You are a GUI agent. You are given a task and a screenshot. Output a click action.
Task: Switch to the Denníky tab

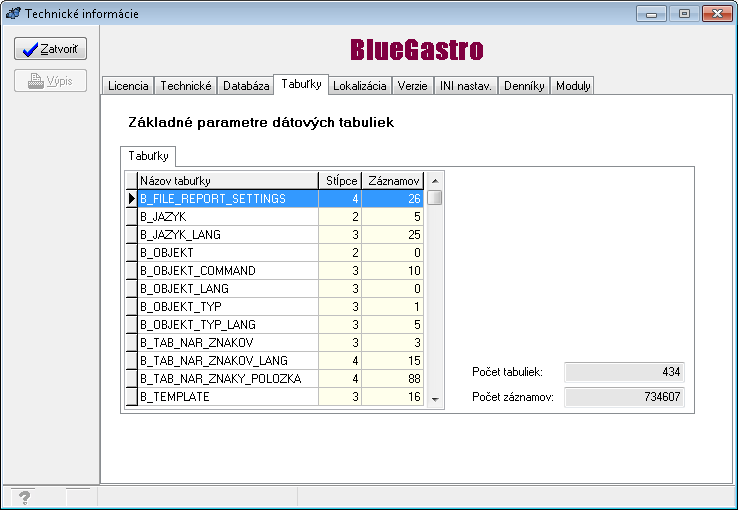tap(524, 86)
